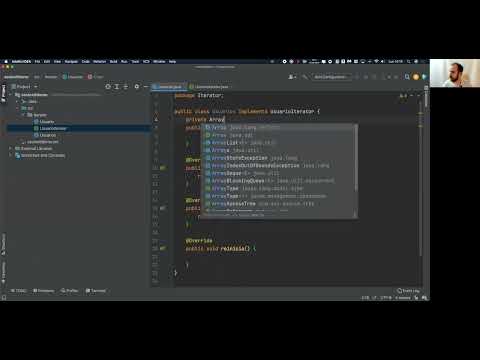Expand External Libraries node
480x360 pixels.
point(10,149)
